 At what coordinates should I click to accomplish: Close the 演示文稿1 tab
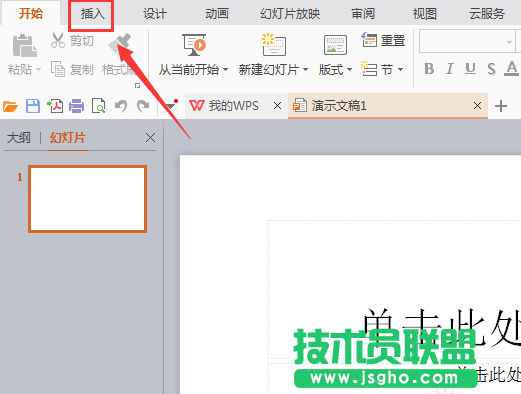click(x=477, y=106)
